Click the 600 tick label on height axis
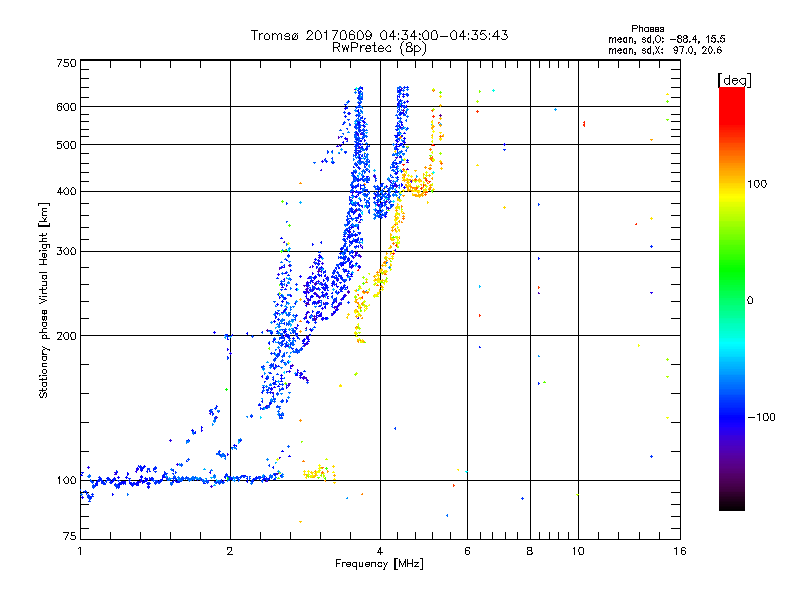800x600 pixels. pos(66,107)
